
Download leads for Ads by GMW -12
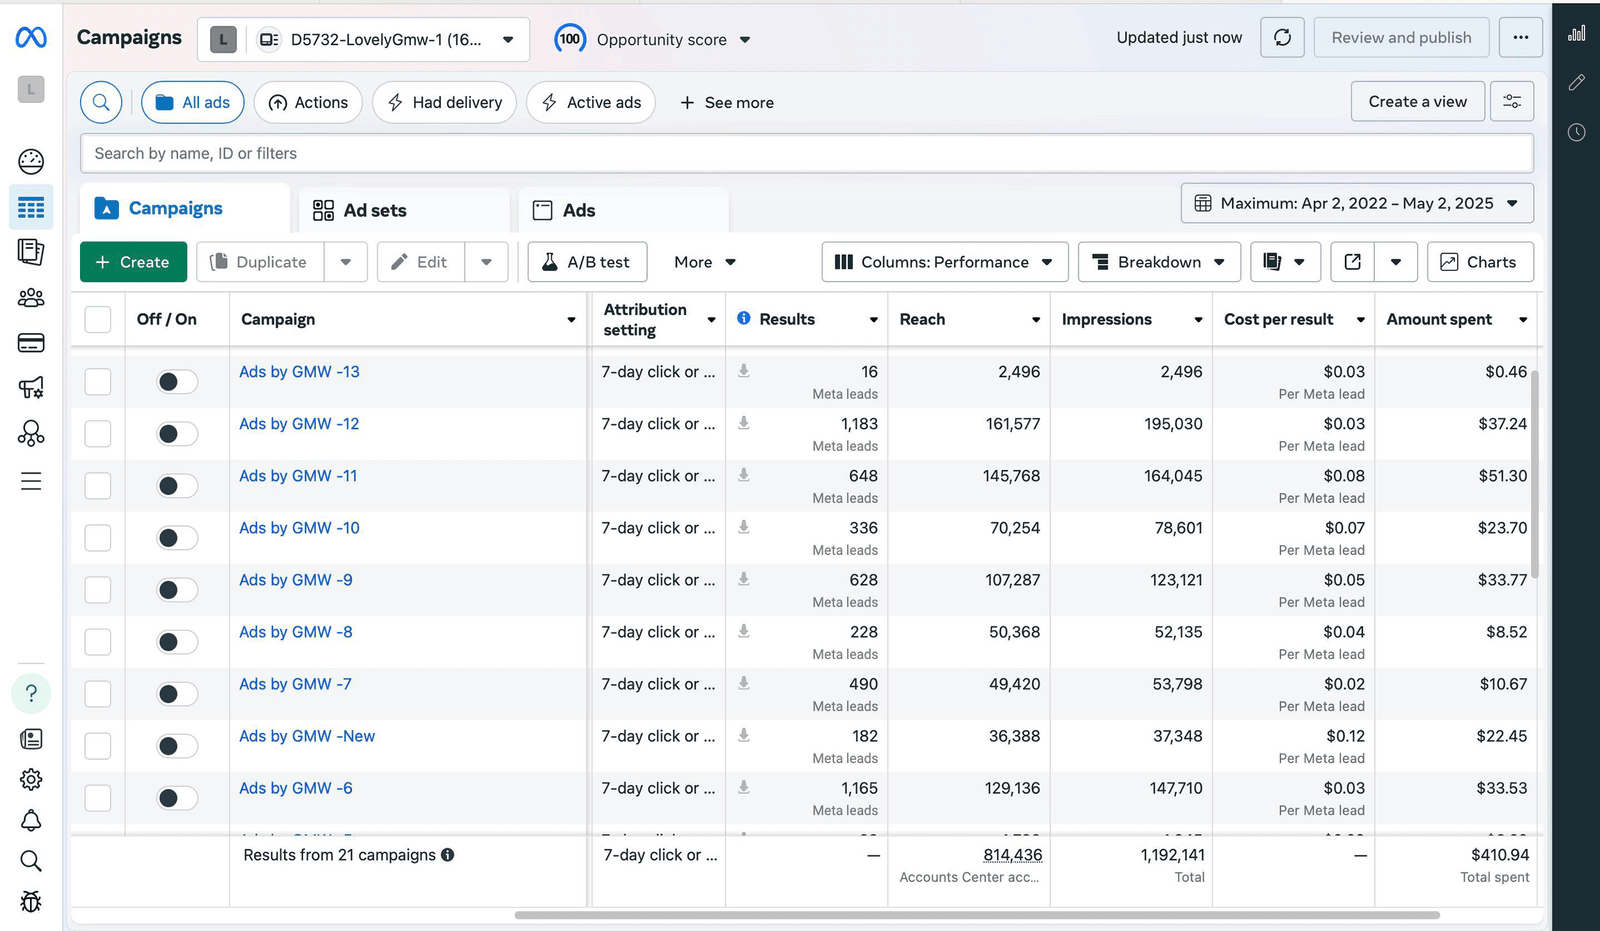744,423
